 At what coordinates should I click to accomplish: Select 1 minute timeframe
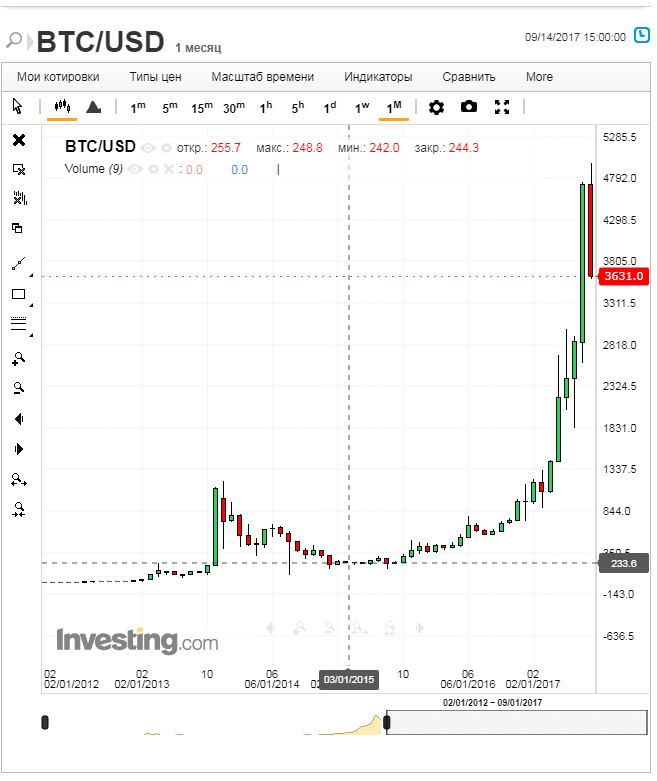(x=138, y=107)
